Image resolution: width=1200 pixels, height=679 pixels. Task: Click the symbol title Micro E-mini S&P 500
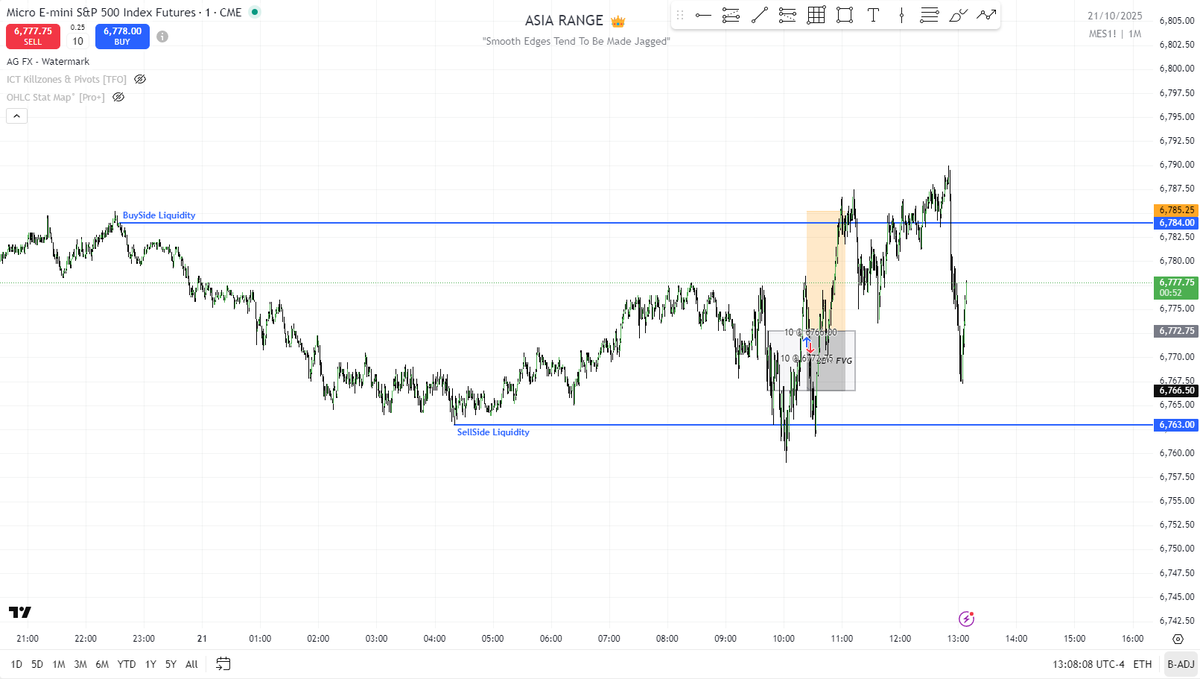pyautogui.click(x=124, y=12)
